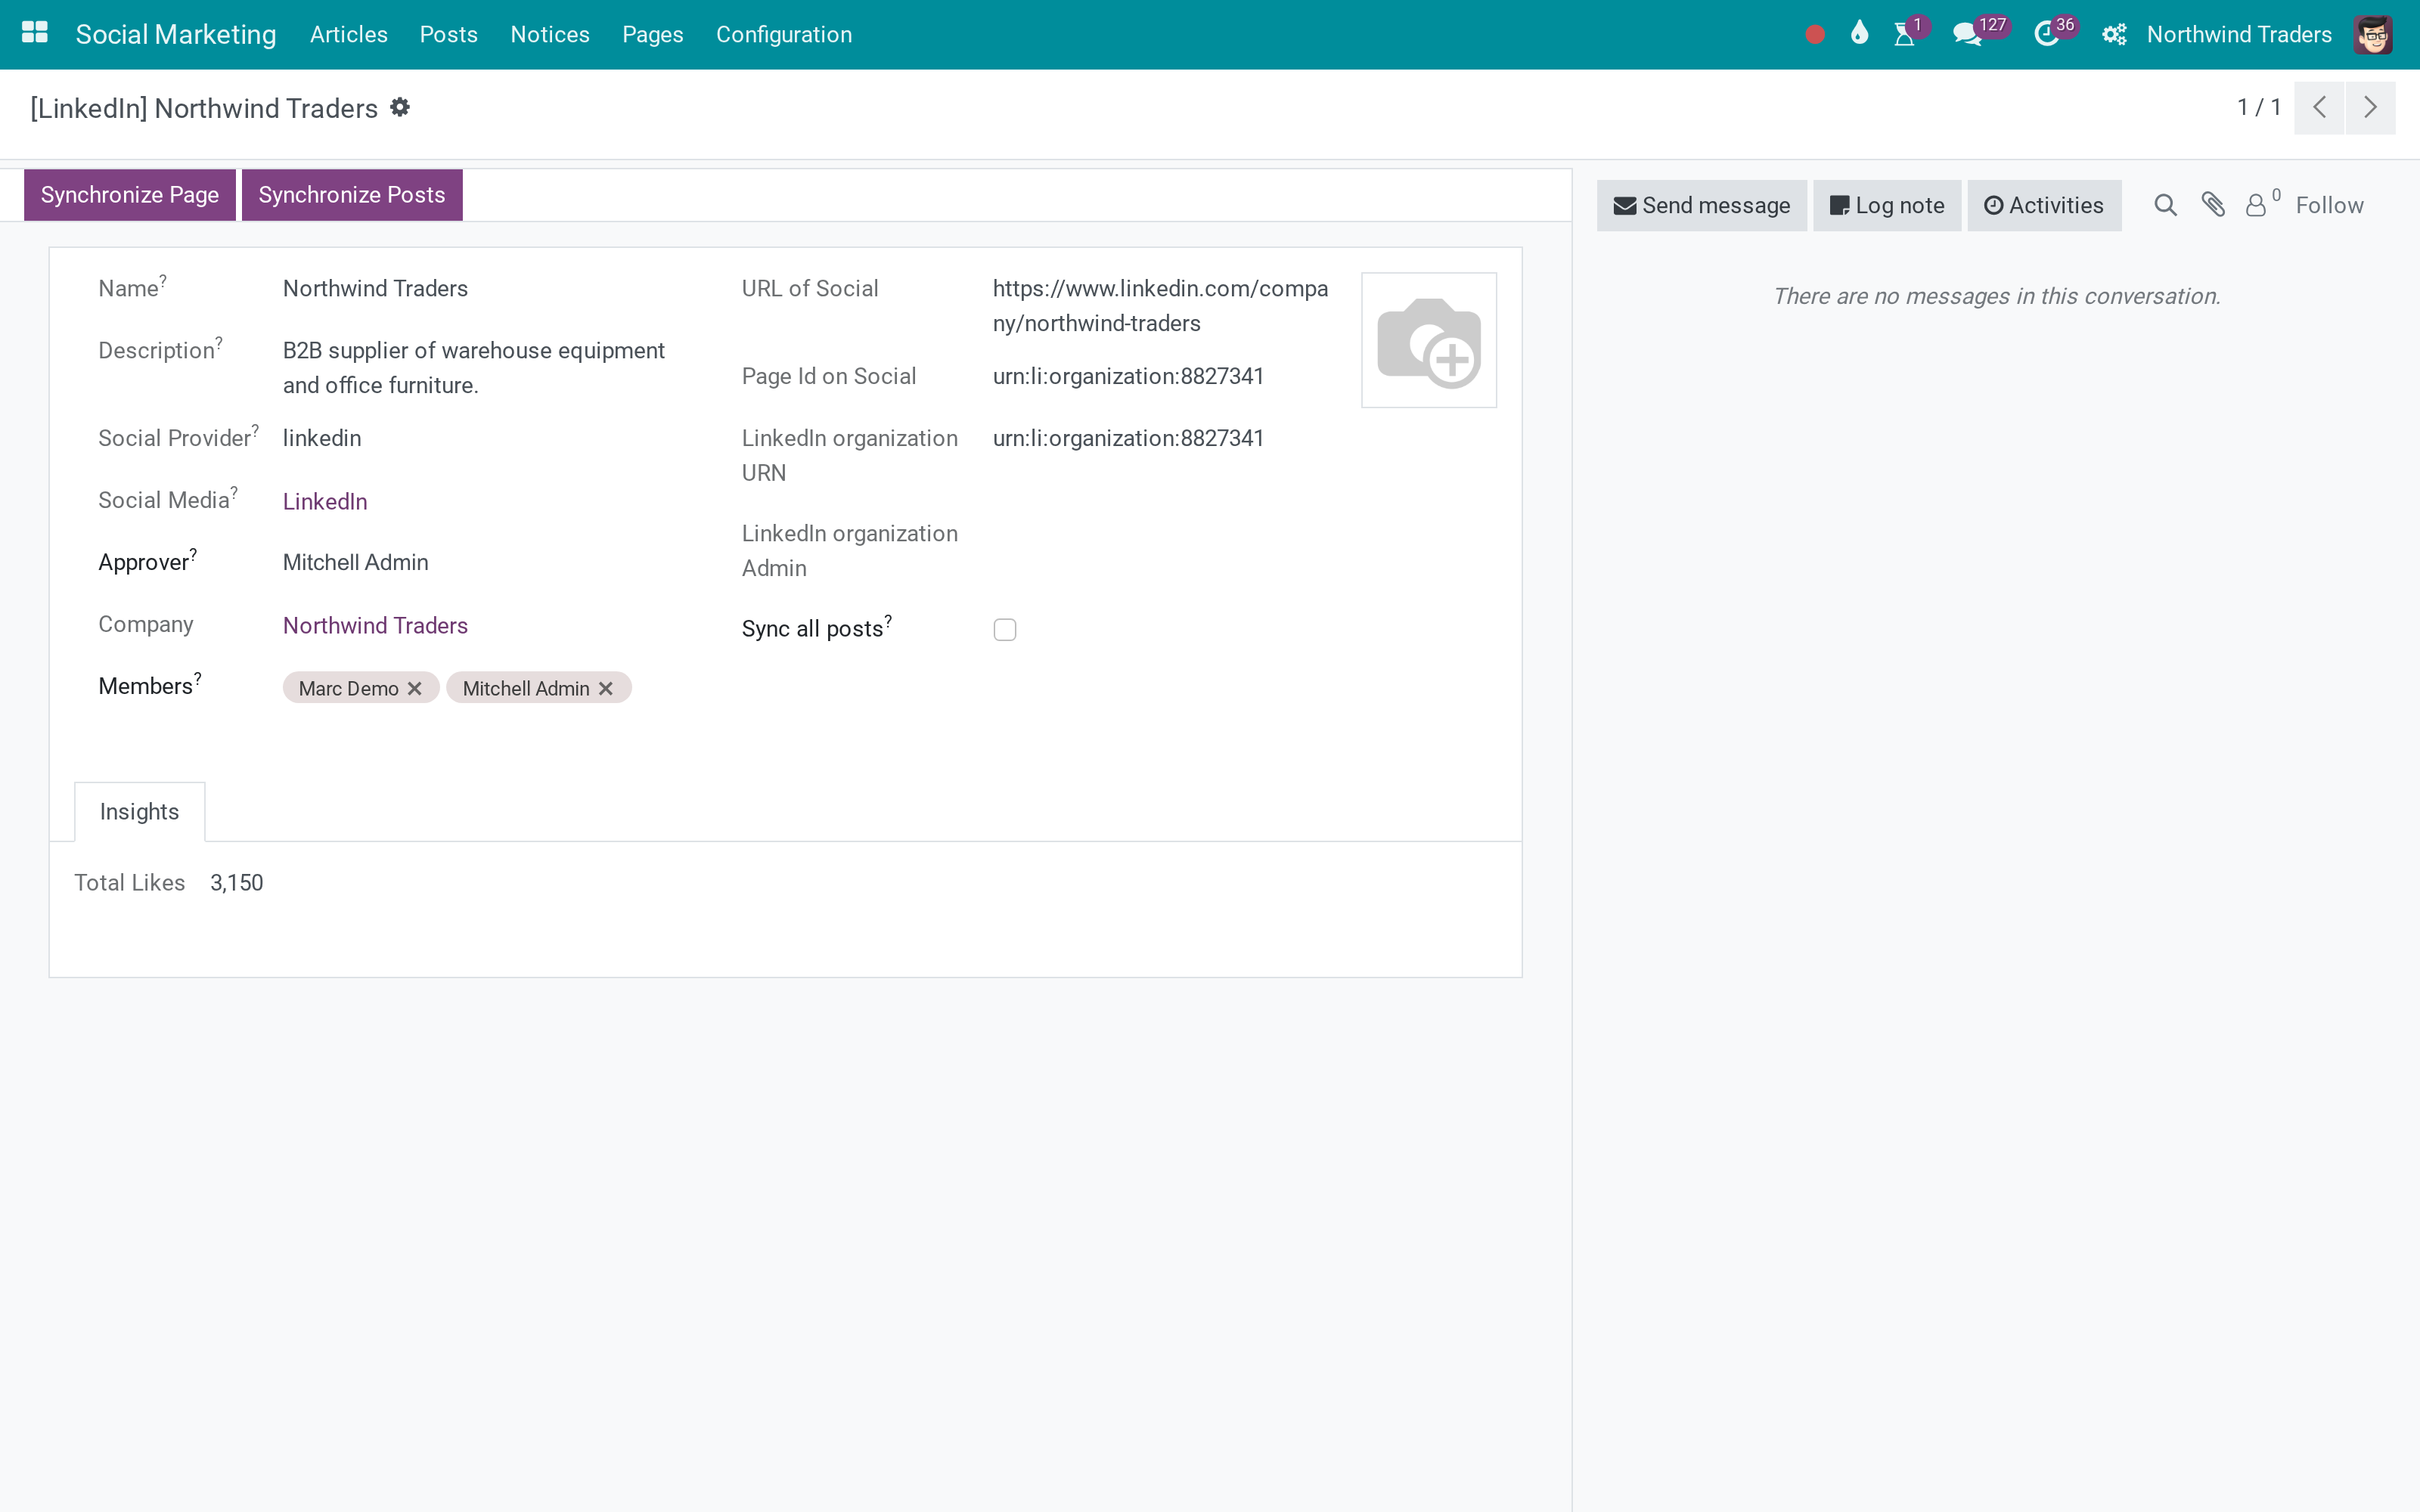Open the Notices menu
2420x1512 pixels.
[x=550, y=35]
